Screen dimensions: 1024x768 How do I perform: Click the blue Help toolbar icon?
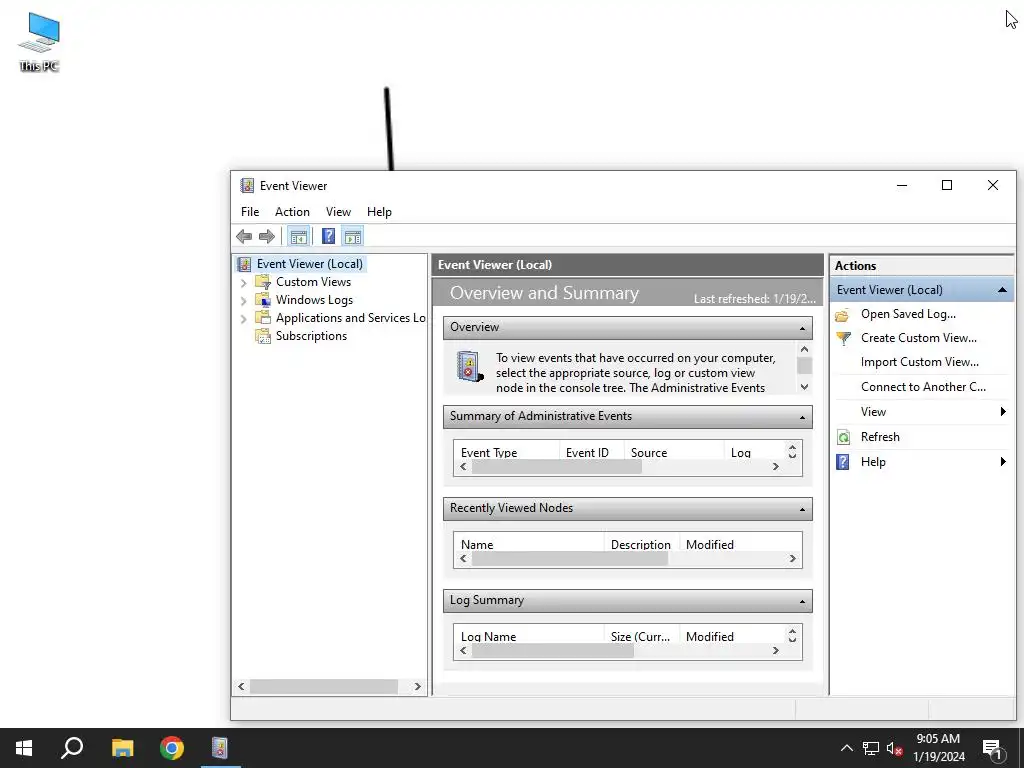[x=328, y=236]
